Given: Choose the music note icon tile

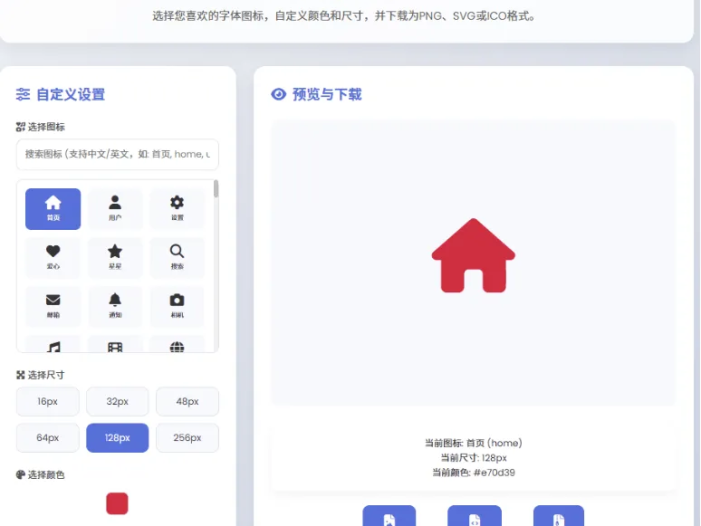Looking at the screenshot, I should click(x=53, y=344).
